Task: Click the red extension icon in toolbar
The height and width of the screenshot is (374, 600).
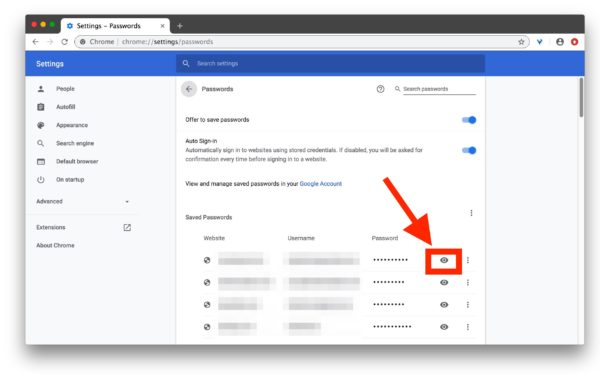Action: click(x=574, y=42)
